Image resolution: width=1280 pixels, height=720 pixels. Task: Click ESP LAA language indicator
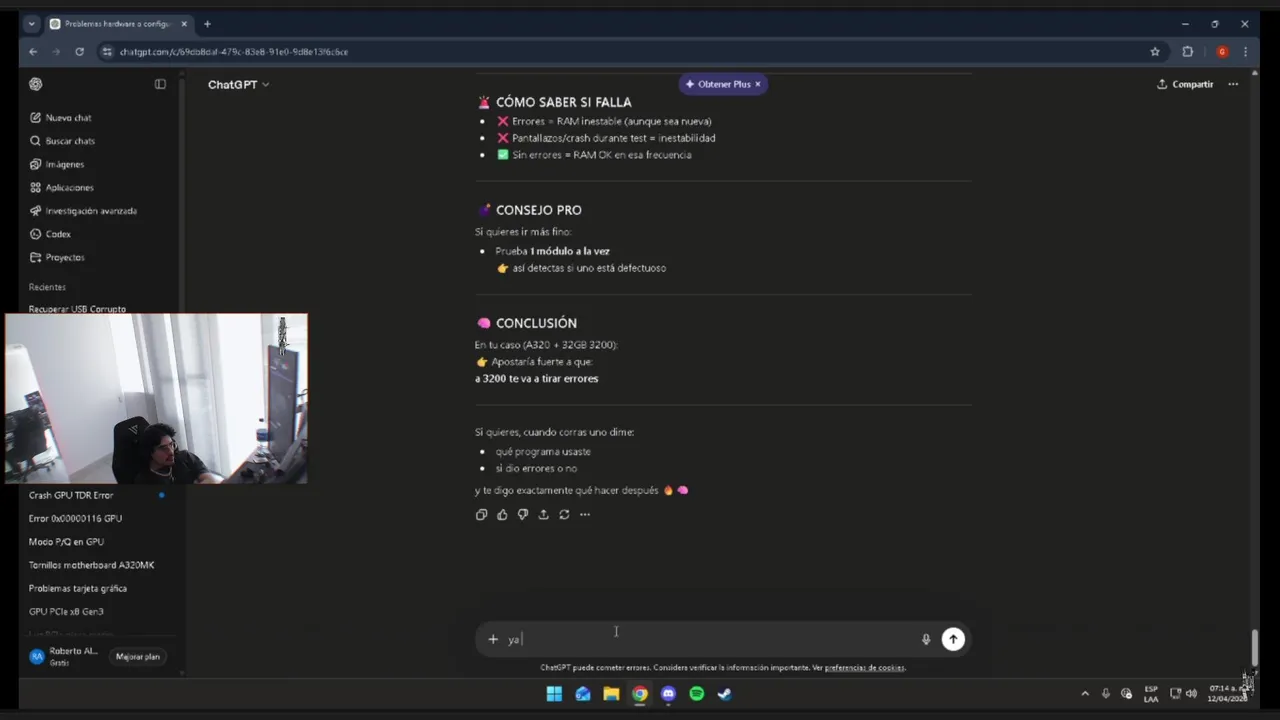coord(1151,694)
